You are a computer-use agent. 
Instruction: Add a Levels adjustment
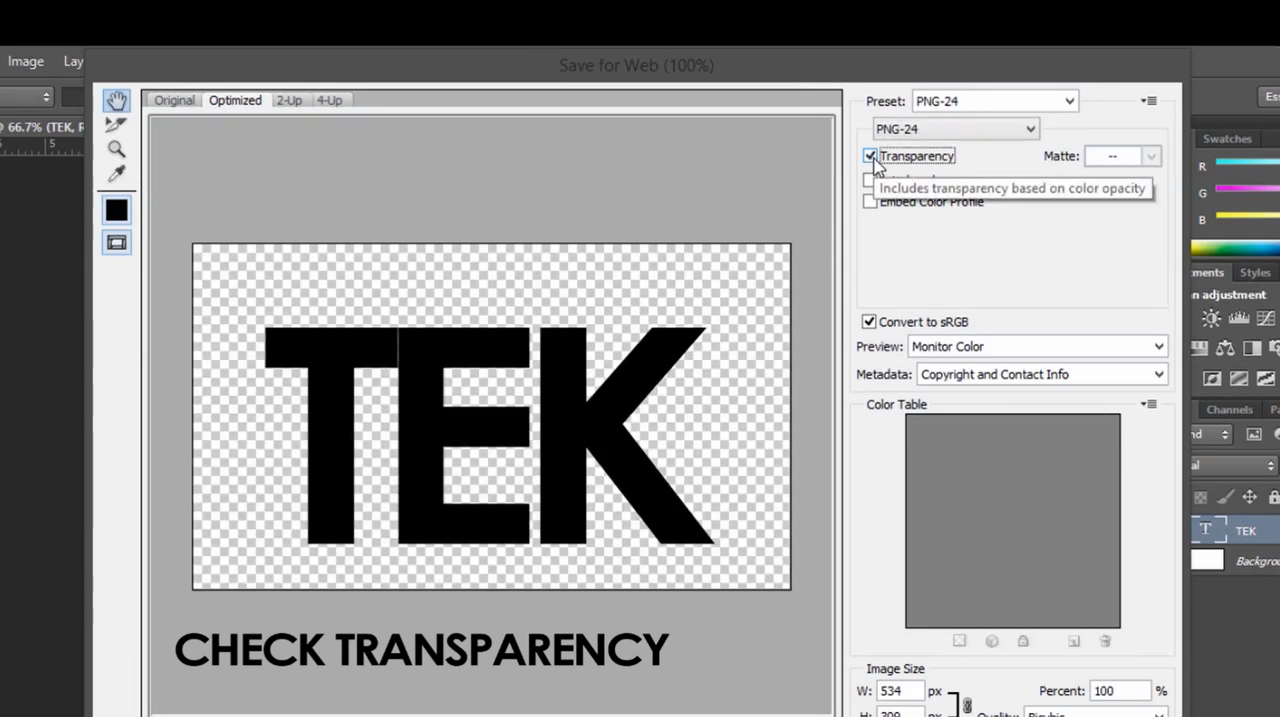coord(1238,319)
